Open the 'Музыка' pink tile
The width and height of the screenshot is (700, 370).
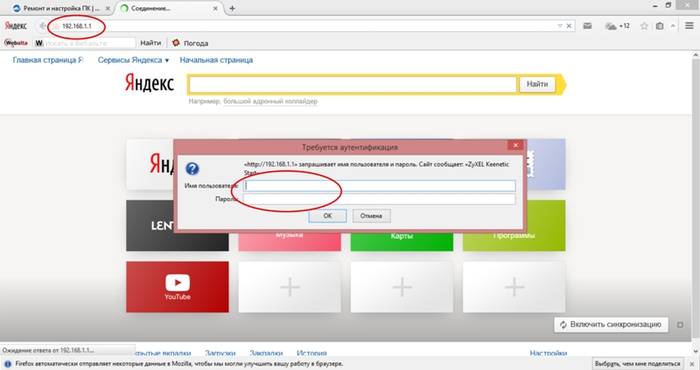pyautogui.click(x=289, y=241)
